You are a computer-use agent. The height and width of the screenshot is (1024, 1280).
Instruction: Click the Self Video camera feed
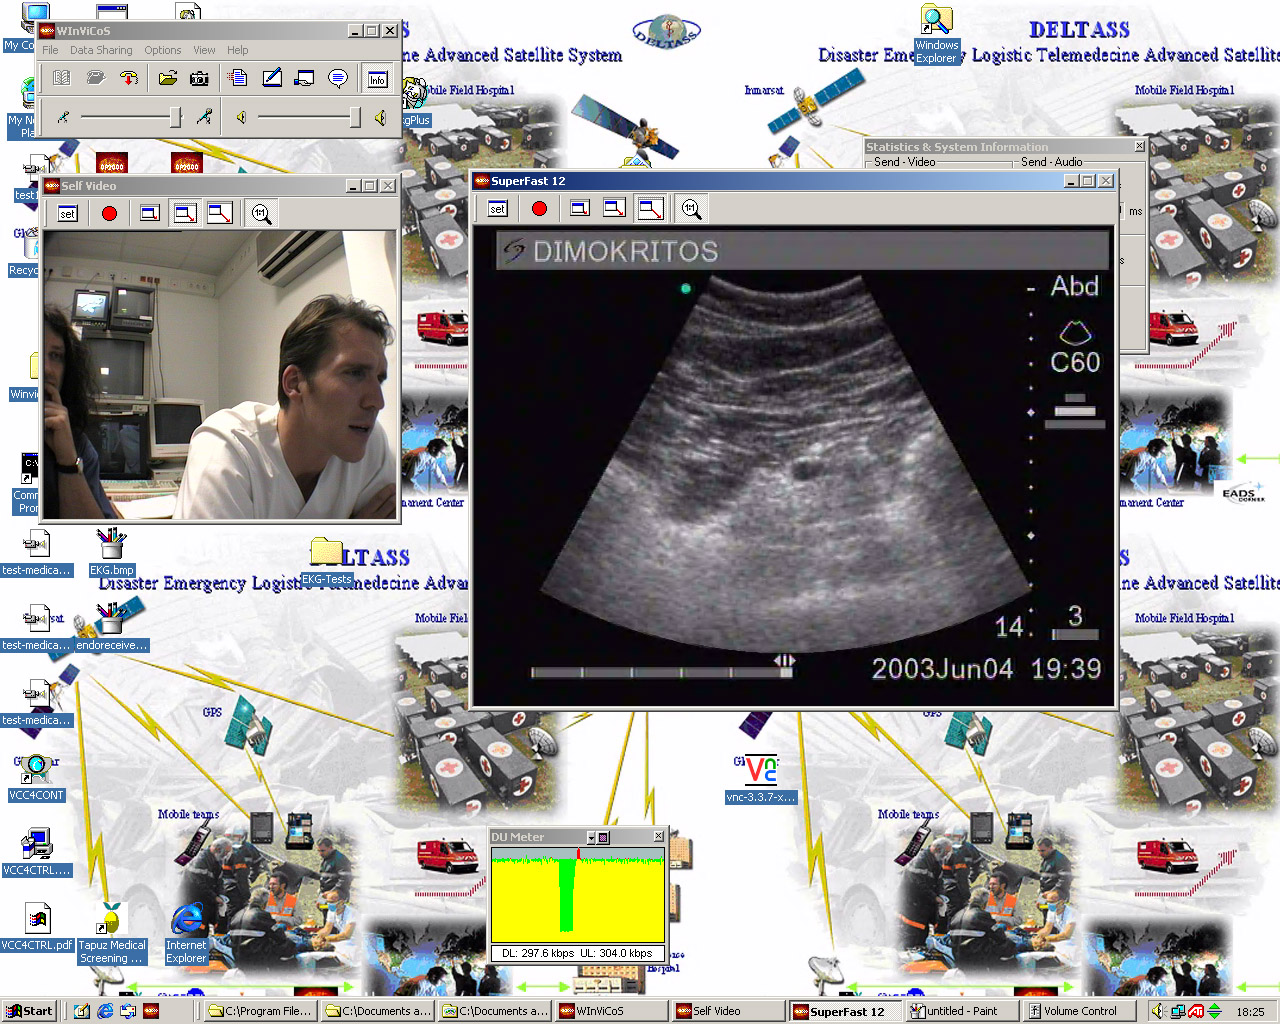(220, 375)
